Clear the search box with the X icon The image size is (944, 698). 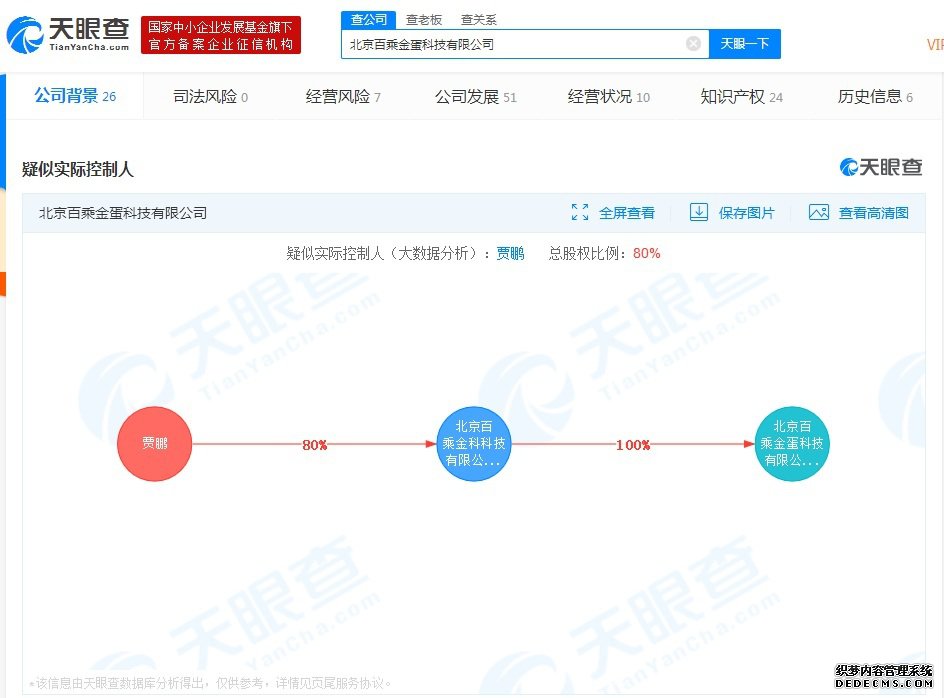[x=694, y=43]
